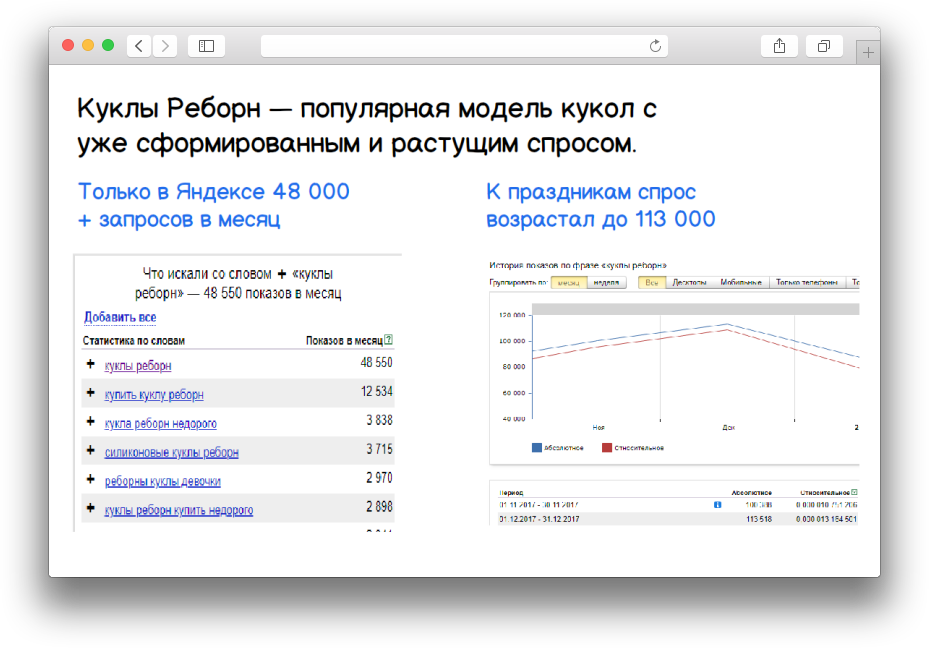Screen dimensions: 929x648
Task: Click the gray chart range bar
Action: click(696, 309)
